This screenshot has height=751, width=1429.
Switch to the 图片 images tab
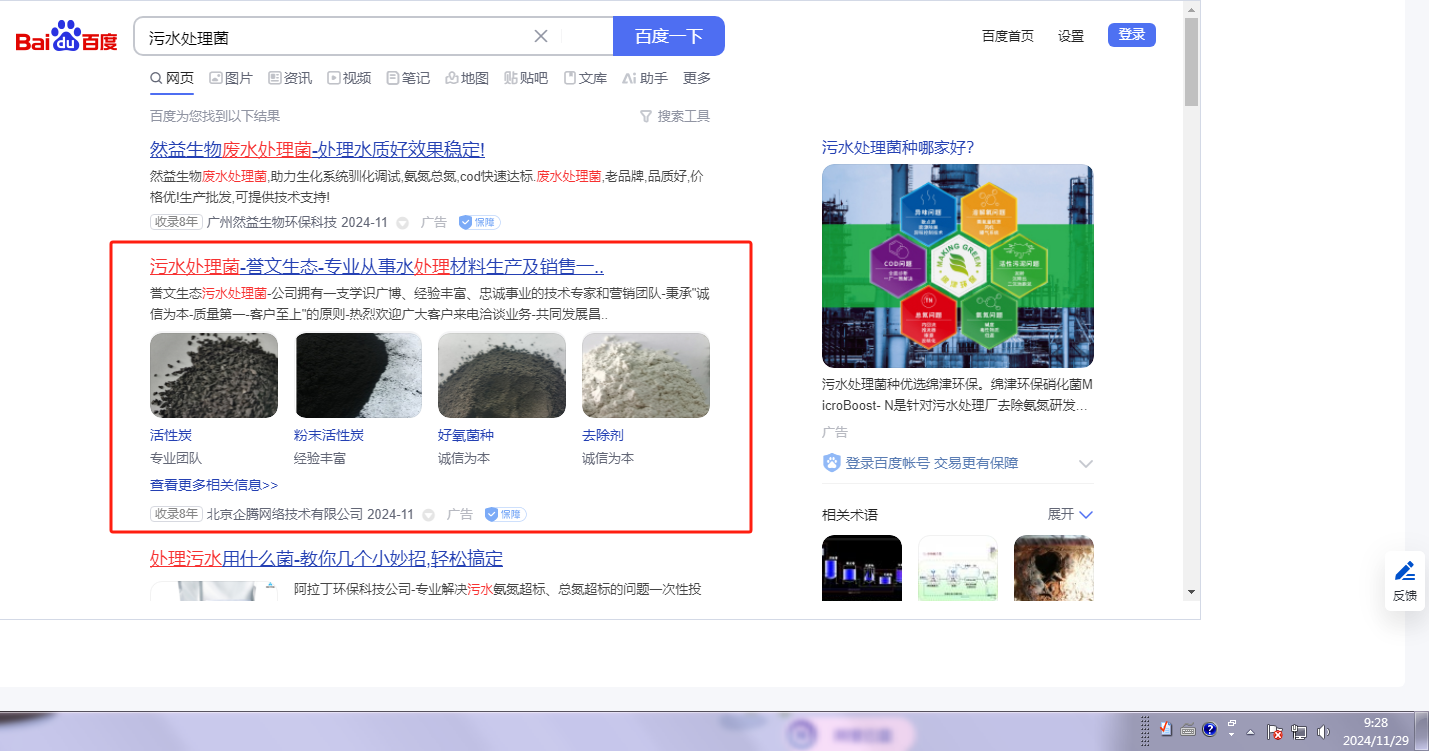[231, 78]
